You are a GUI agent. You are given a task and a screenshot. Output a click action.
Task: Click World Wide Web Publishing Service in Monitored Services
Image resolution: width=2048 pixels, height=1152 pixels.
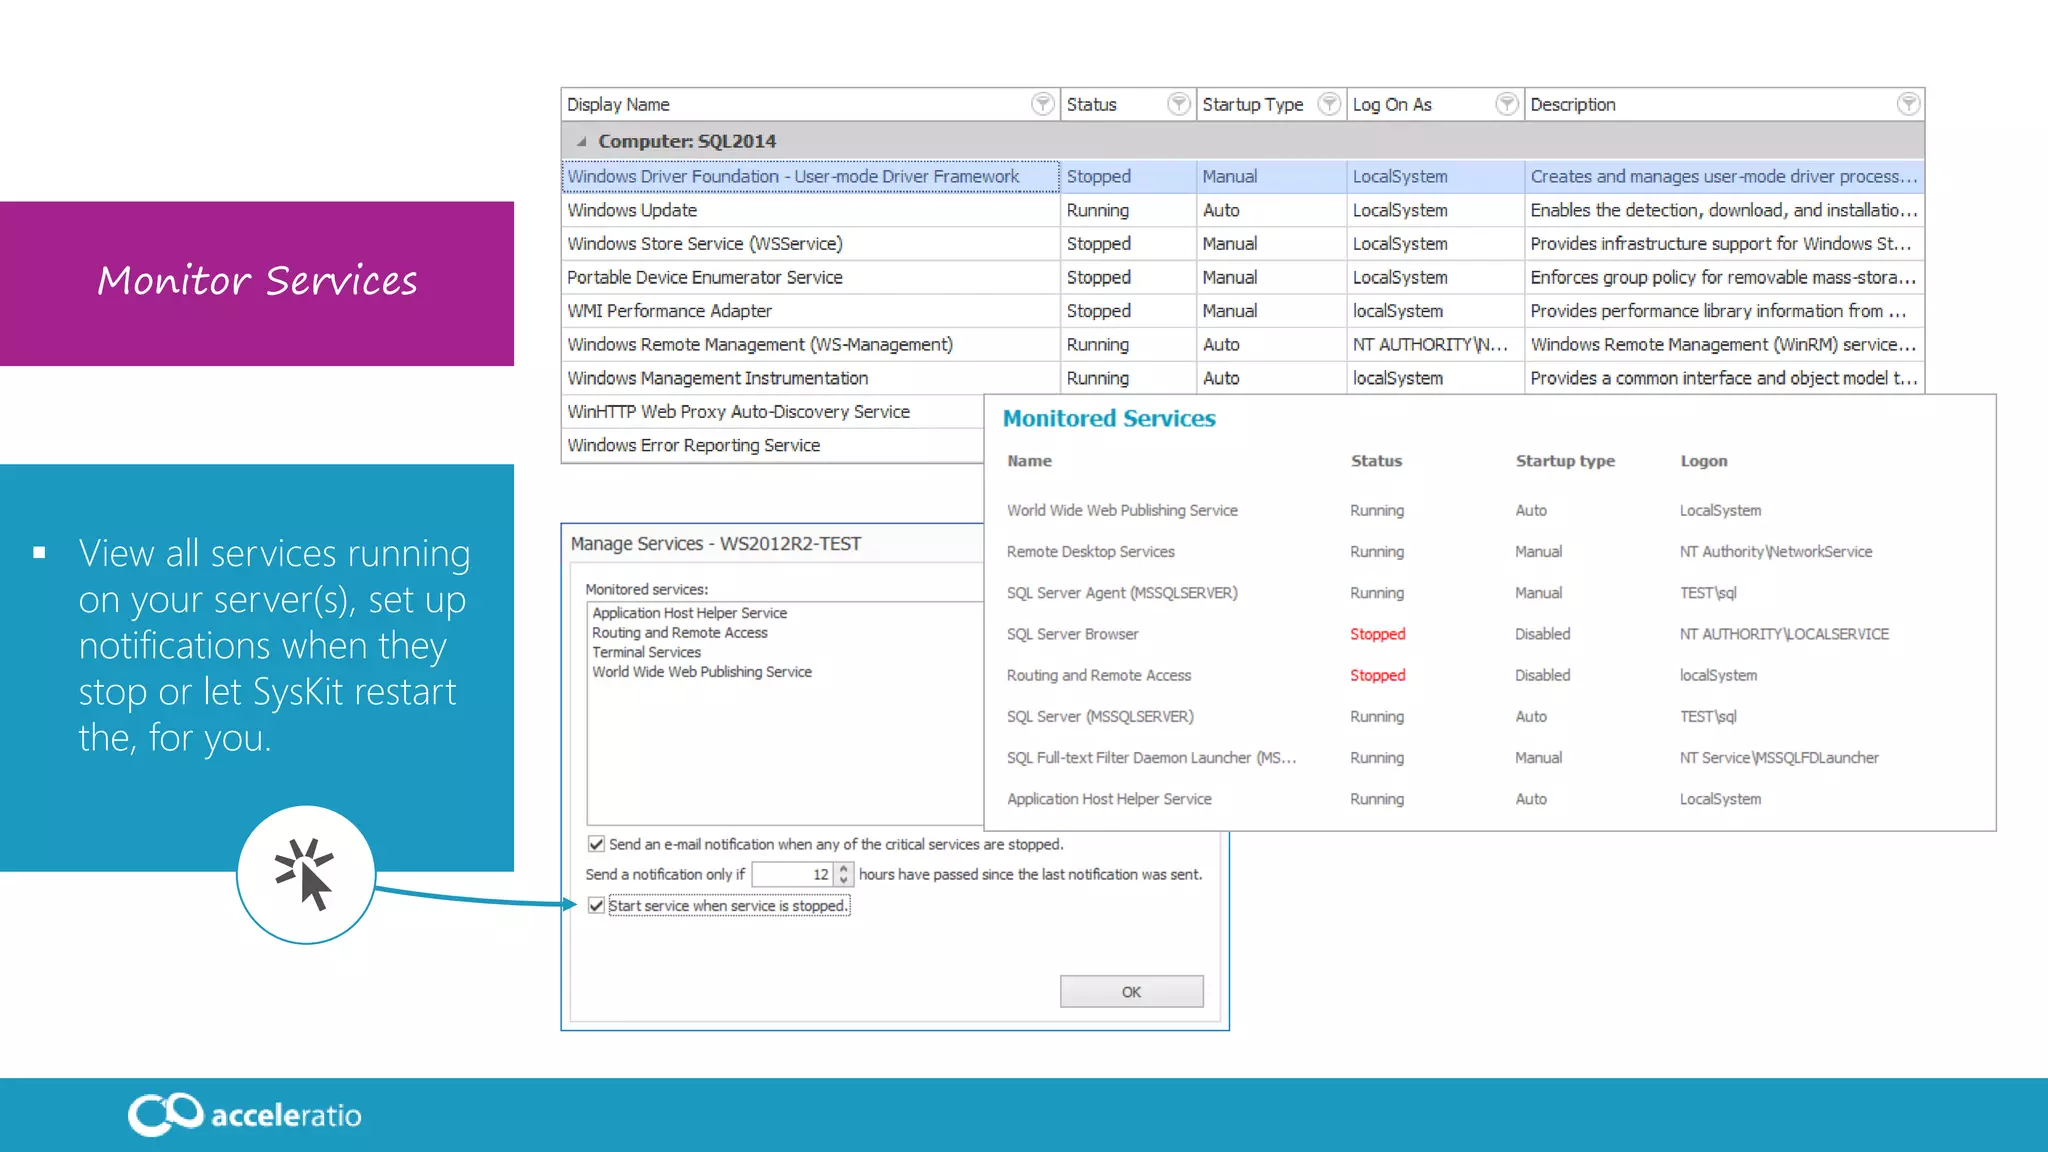click(1122, 510)
